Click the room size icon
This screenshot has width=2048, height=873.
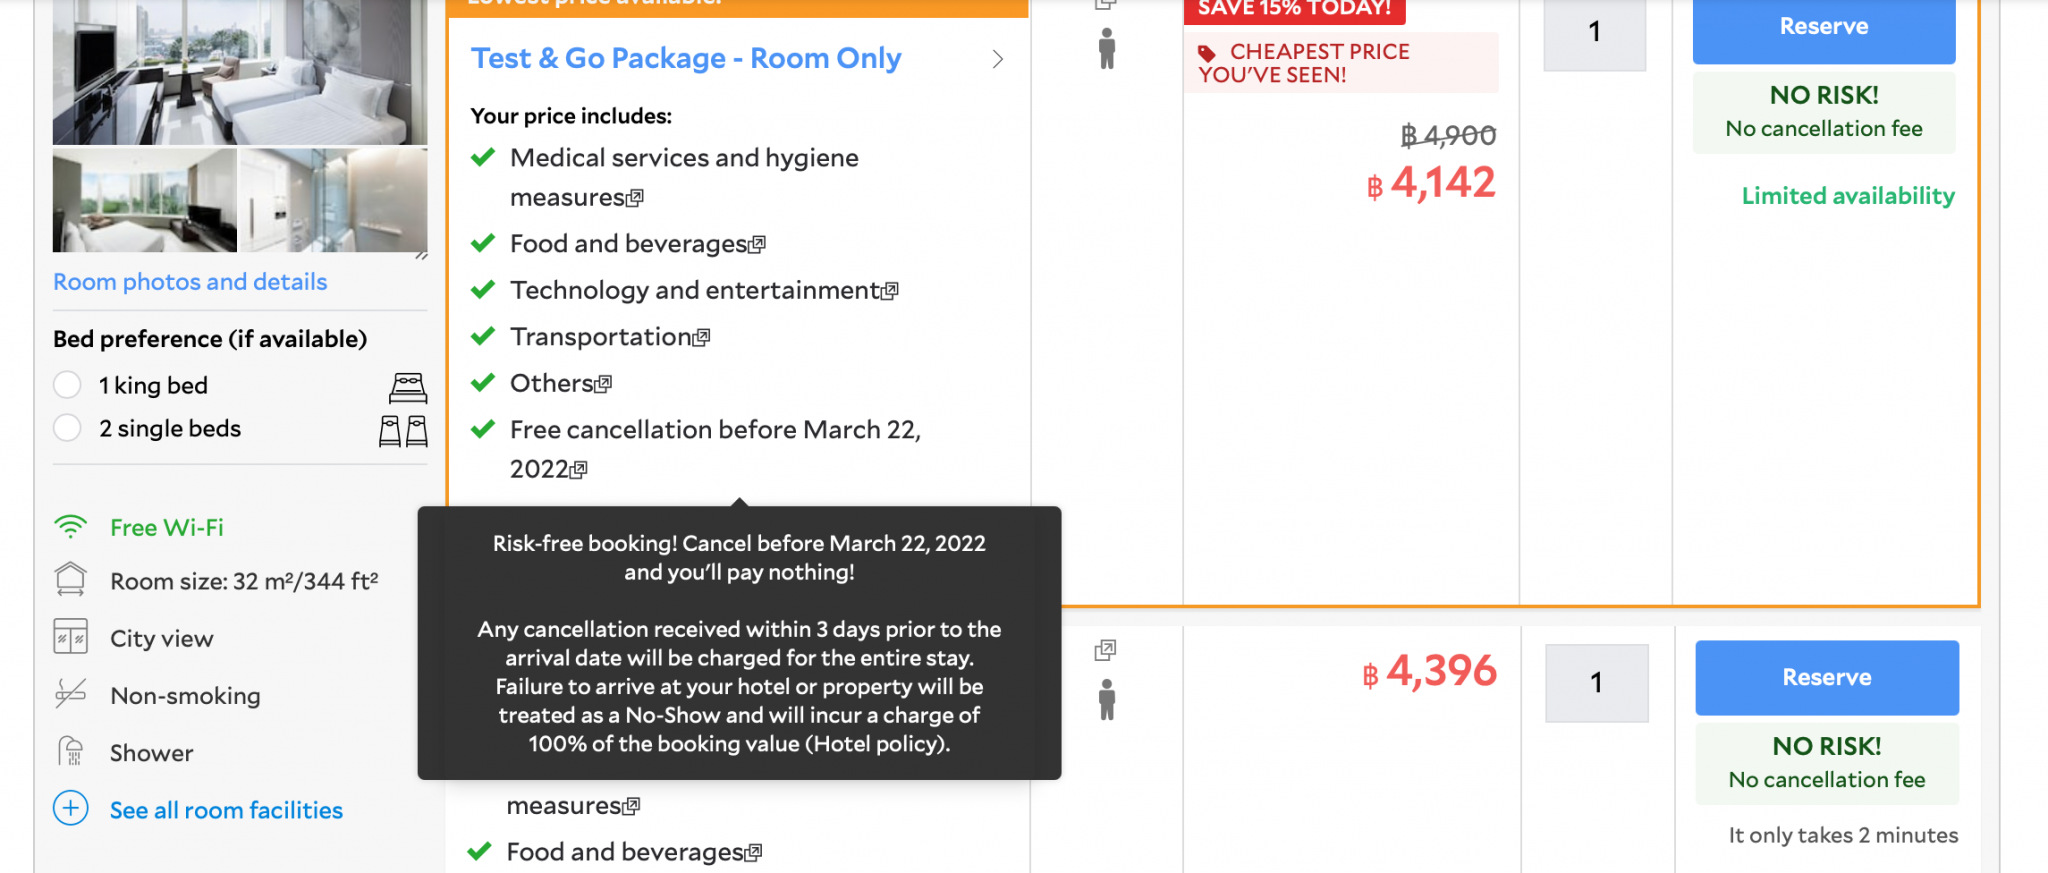pos(71,580)
